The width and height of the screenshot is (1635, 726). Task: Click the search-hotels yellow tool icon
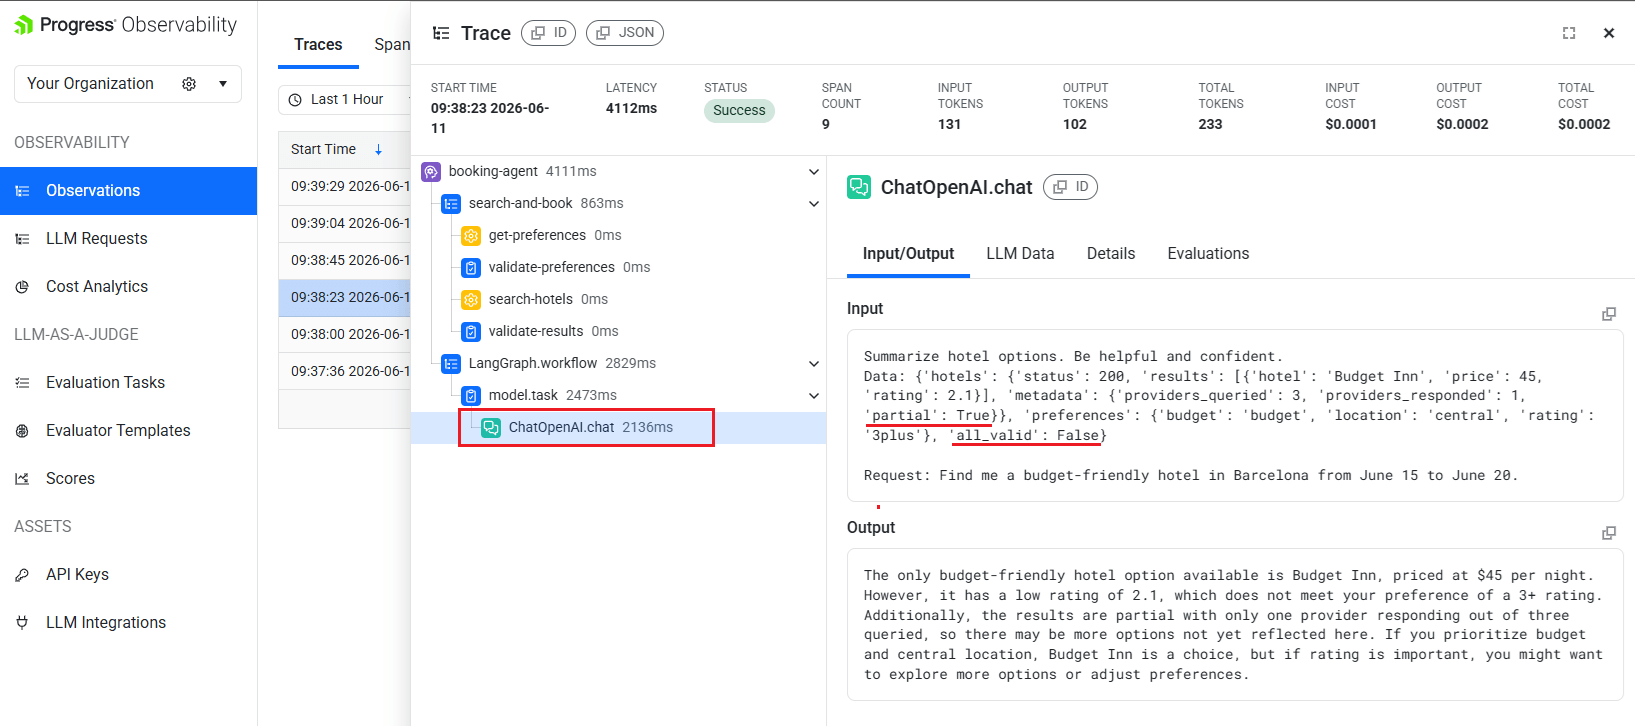471,300
